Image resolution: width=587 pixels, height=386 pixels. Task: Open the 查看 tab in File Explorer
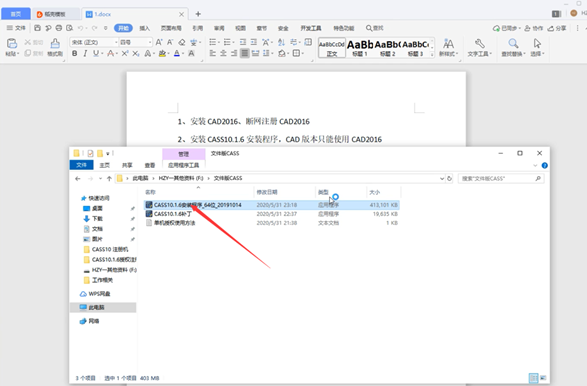(150, 165)
